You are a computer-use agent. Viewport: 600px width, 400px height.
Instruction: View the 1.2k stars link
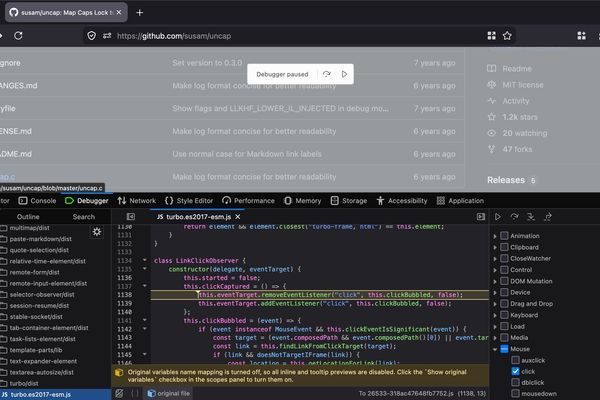click(x=520, y=117)
